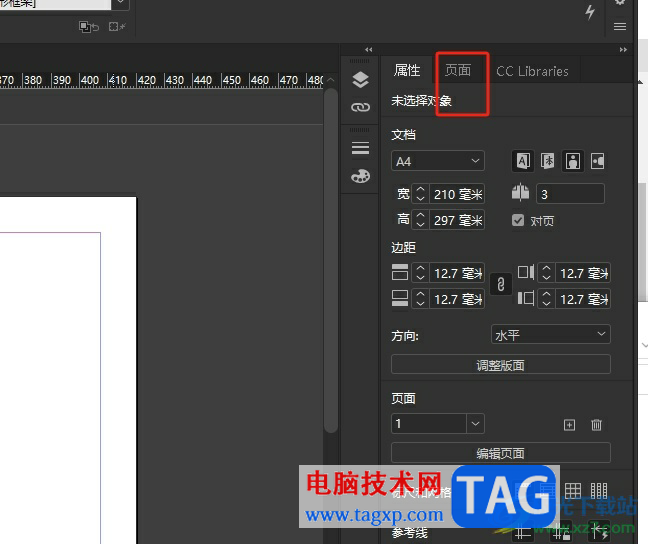Screen dimensions: 648x544
Task: Click the bottom margin 12.7 field
Action: (457, 298)
